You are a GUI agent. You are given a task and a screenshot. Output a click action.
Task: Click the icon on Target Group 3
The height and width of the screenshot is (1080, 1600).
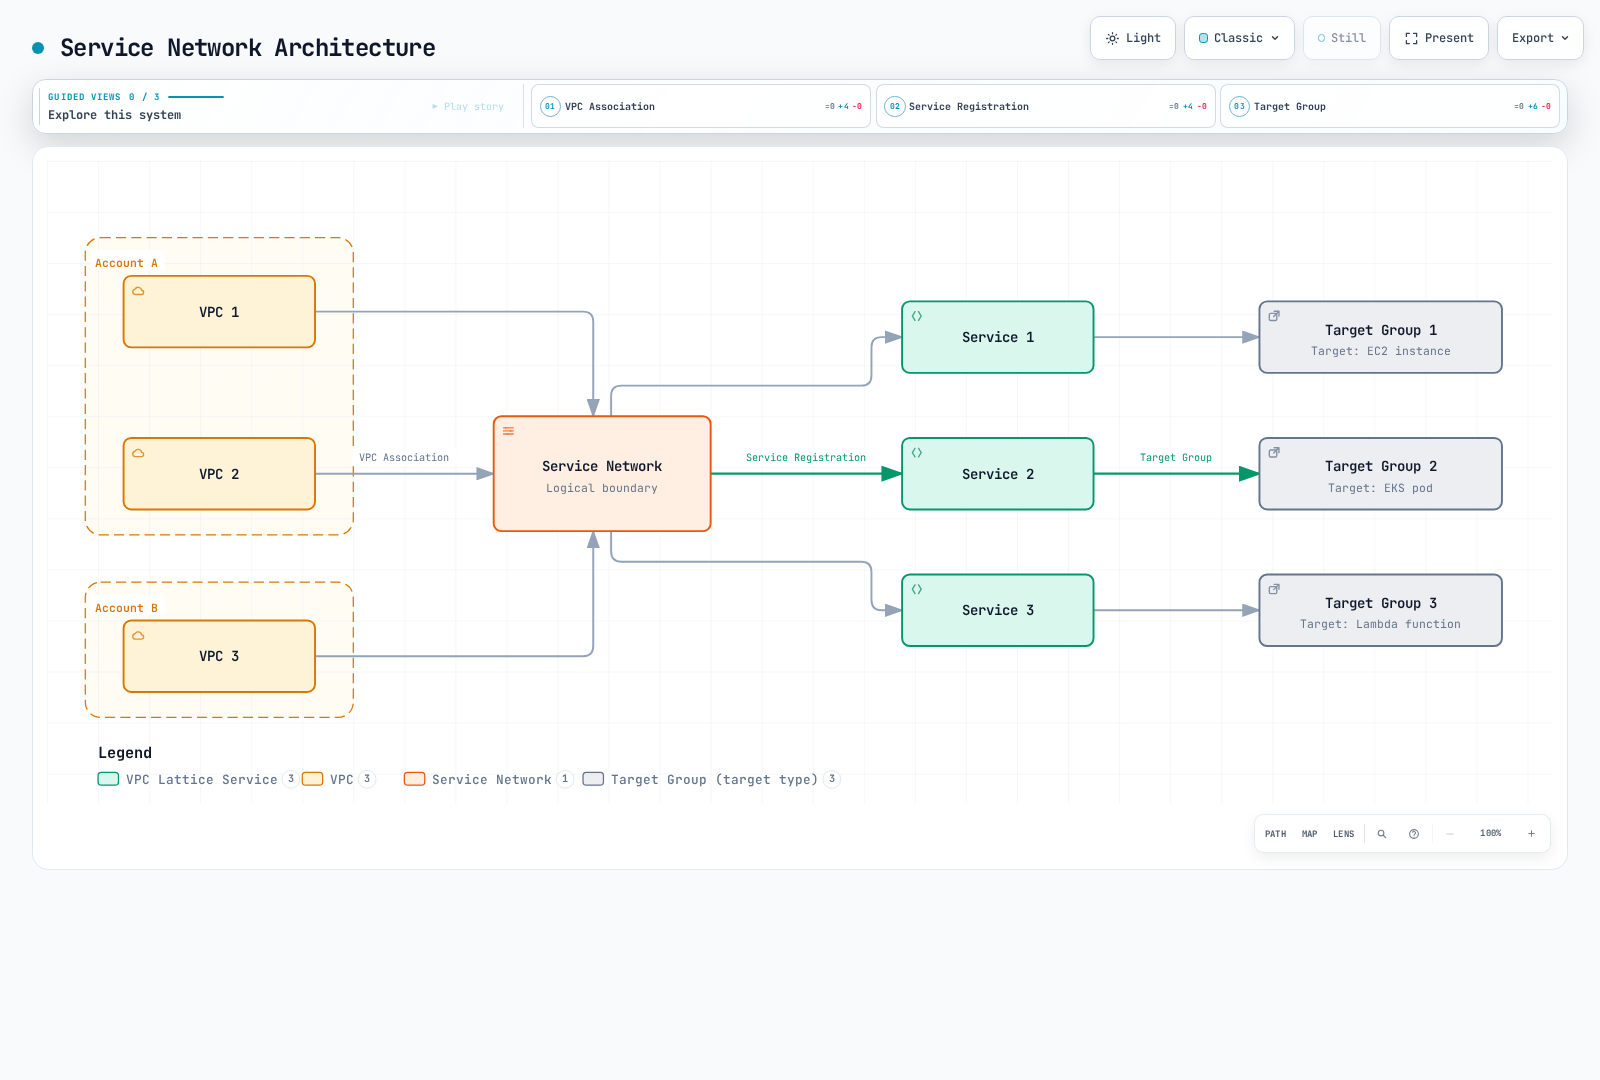coord(1274,589)
